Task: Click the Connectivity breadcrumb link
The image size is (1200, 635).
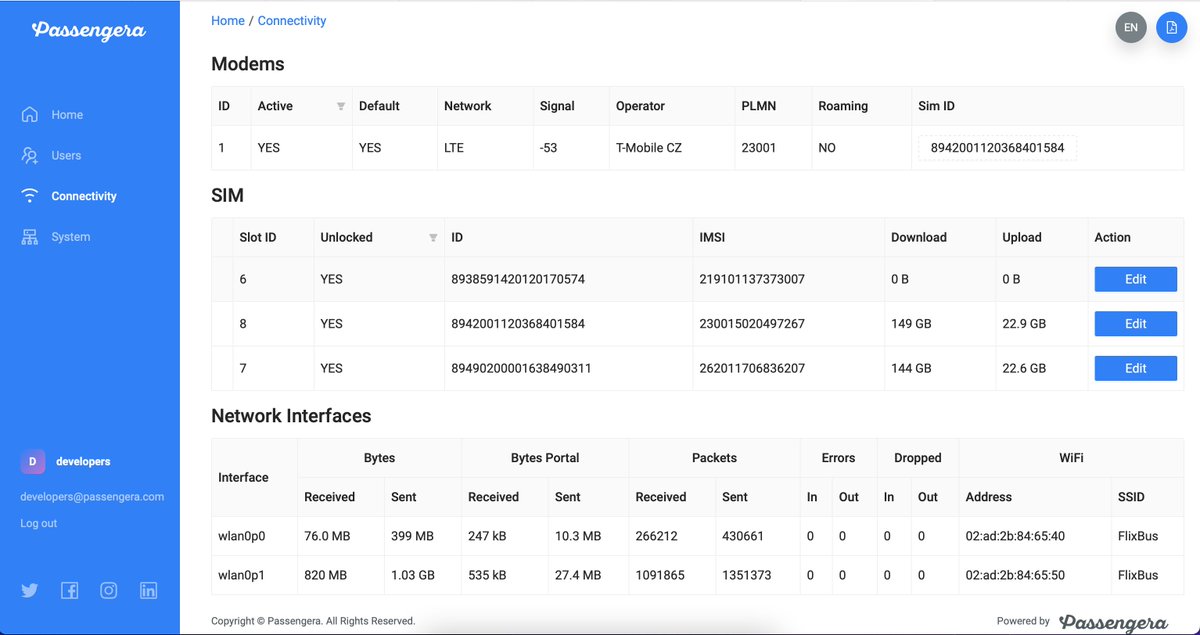Action: coord(292,20)
